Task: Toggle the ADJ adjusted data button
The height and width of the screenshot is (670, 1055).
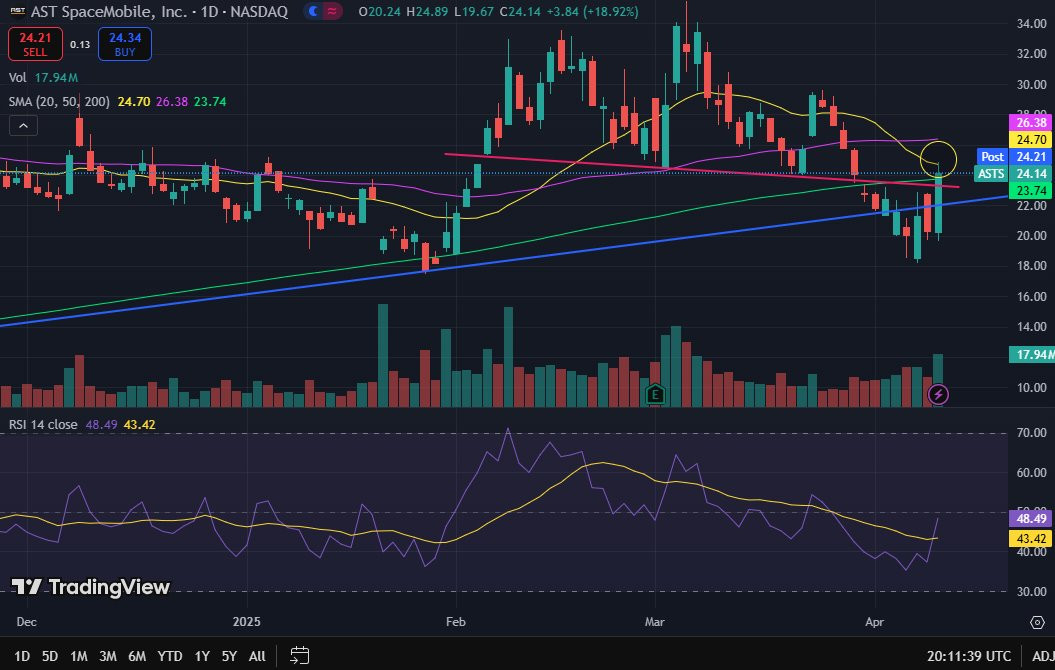Action: (1043, 656)
